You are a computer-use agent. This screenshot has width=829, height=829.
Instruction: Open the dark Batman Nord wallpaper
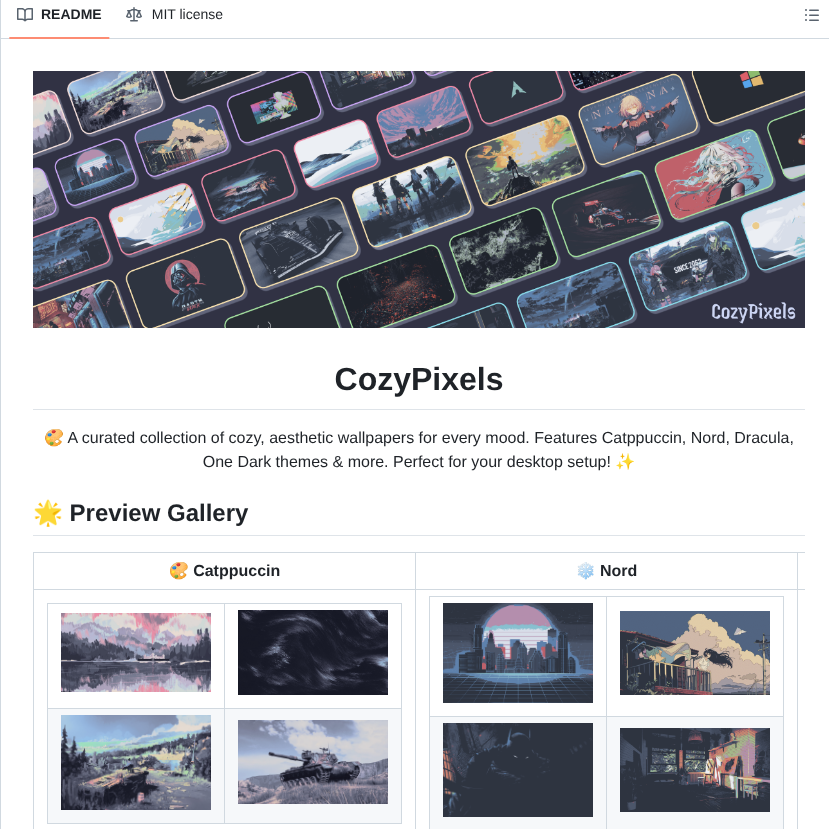pyautogui.click(x=518, y=770)
